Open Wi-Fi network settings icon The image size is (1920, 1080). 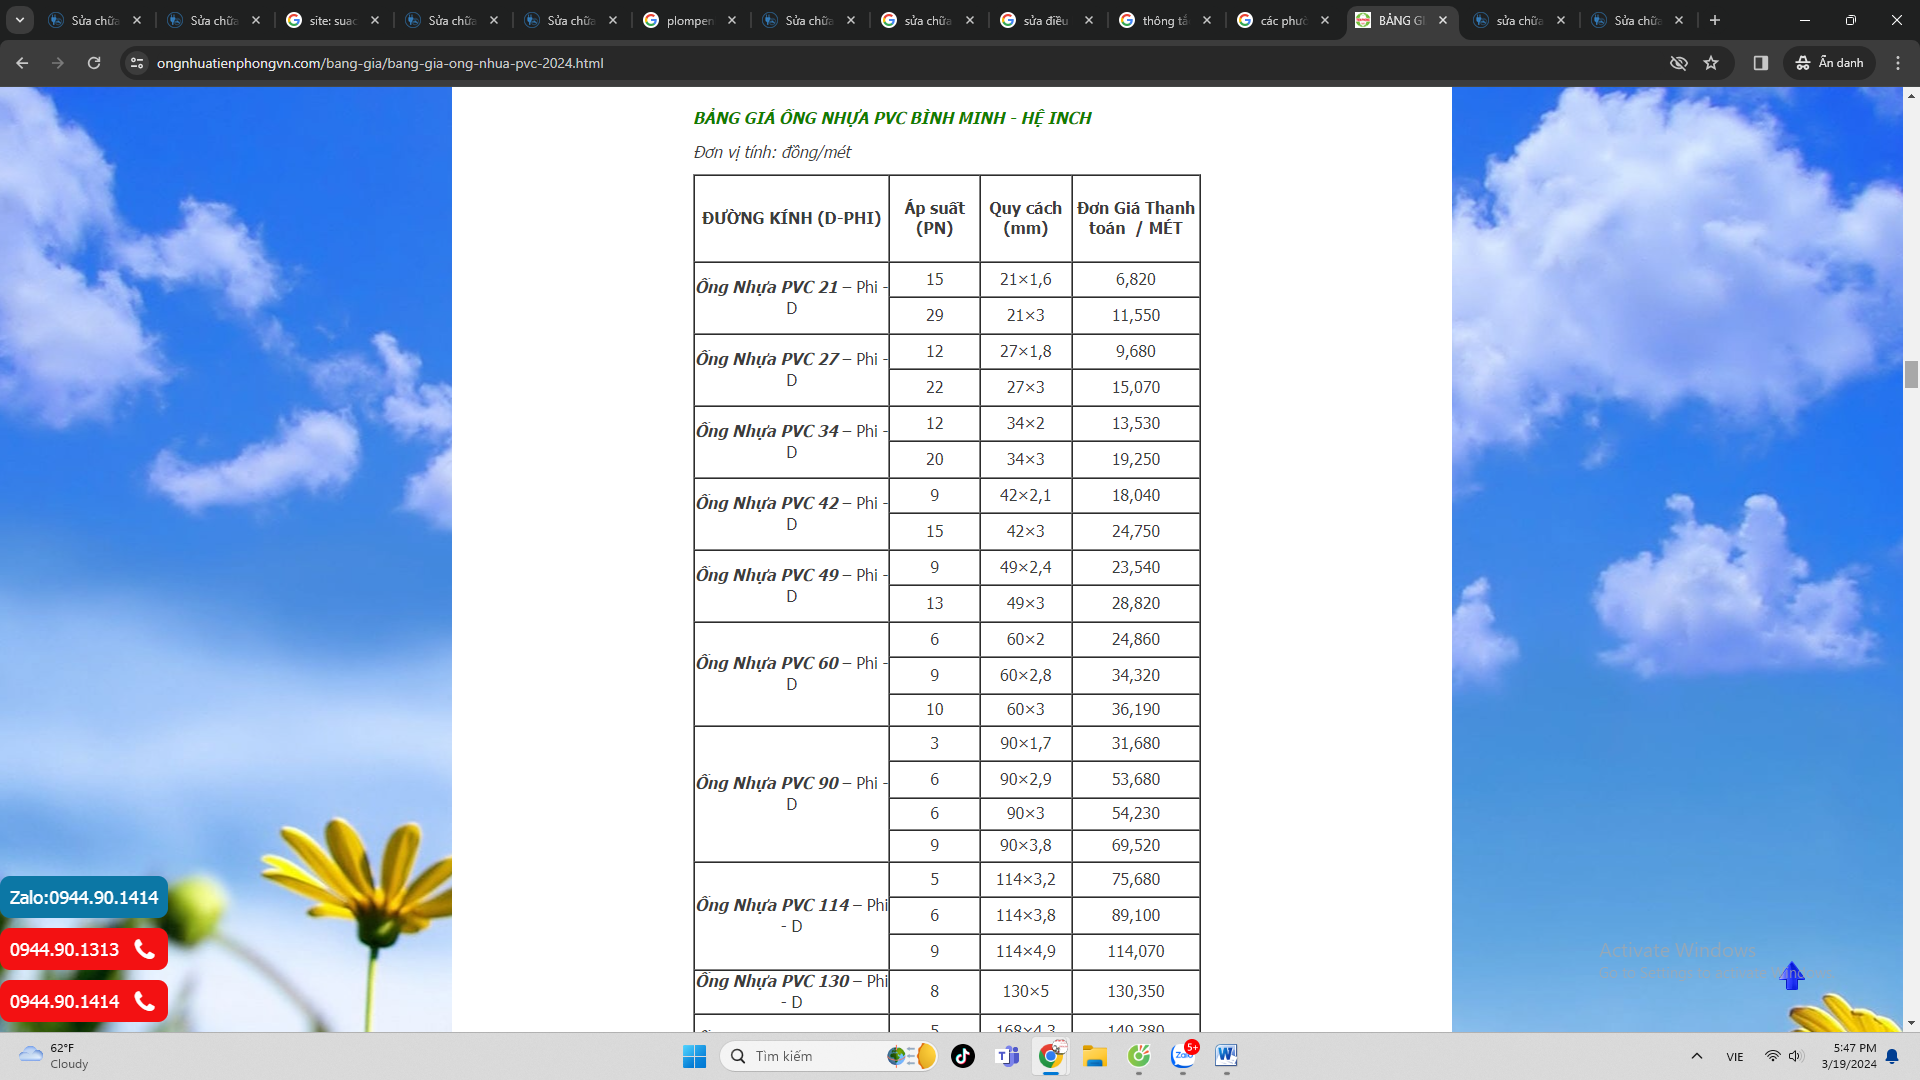[x=1772, y=1057]
